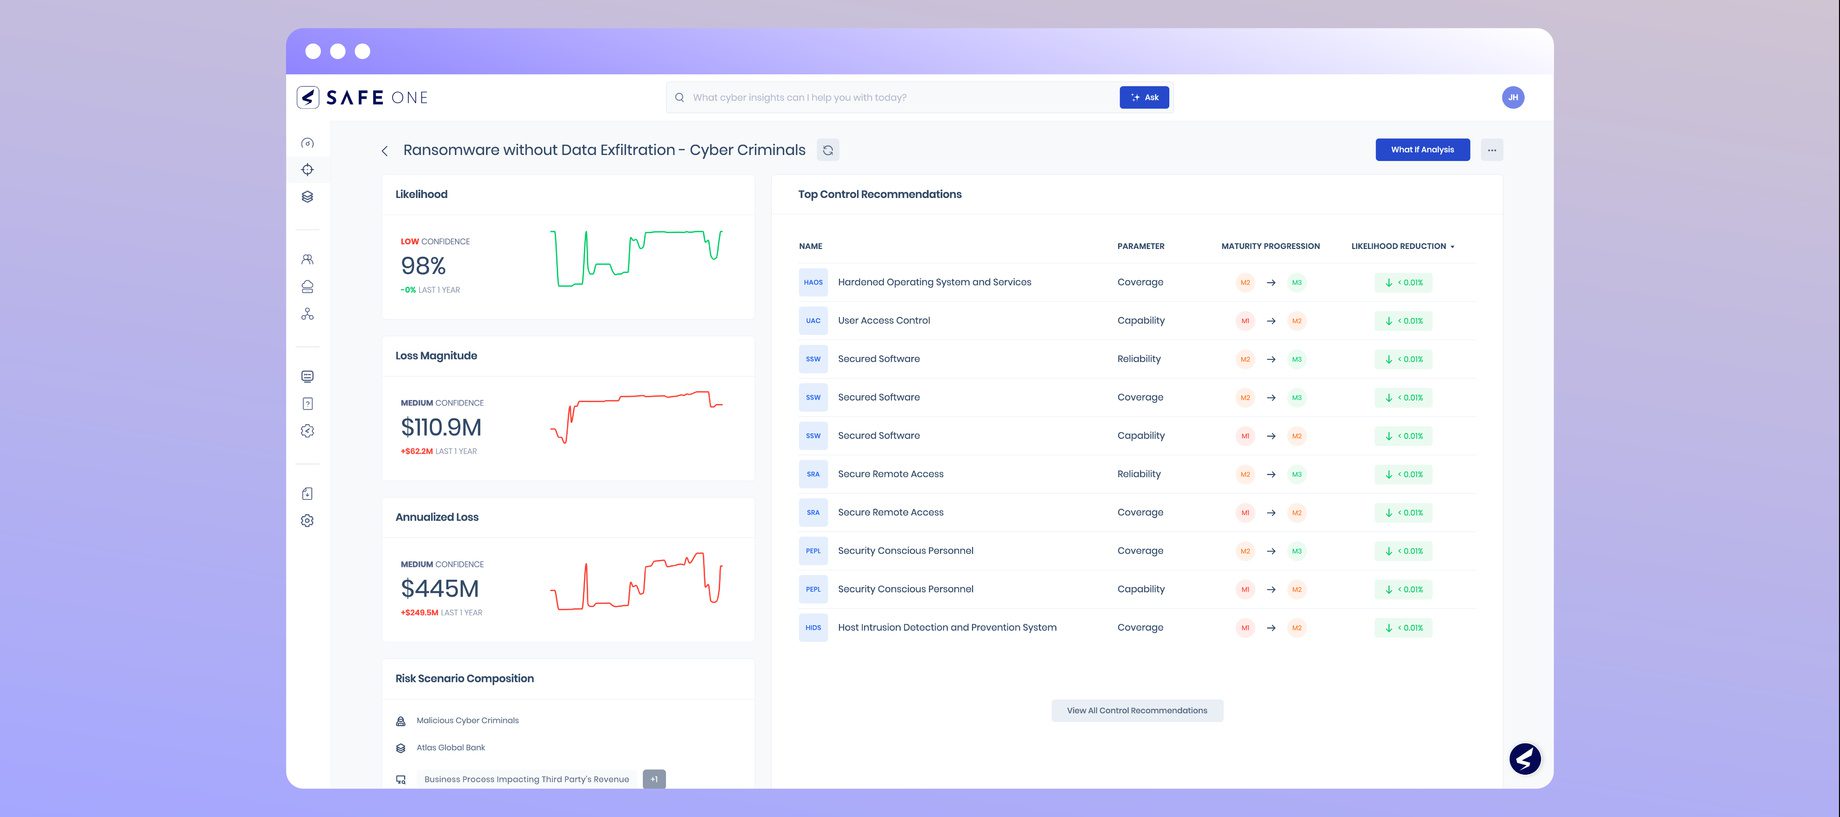Viewport: 1840px width, 817px height.
Task: Open the dashboard gauge icon in sidebar
Action: (x=307, y=143)
